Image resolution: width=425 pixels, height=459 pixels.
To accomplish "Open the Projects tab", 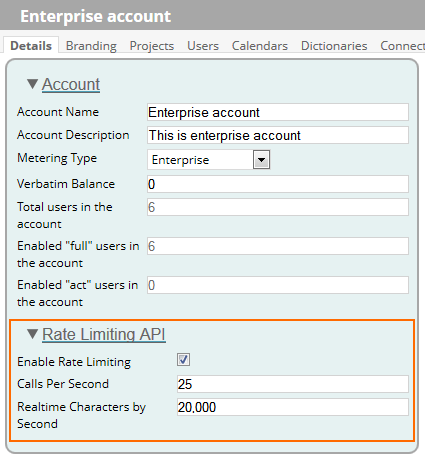I will (152, 46).
